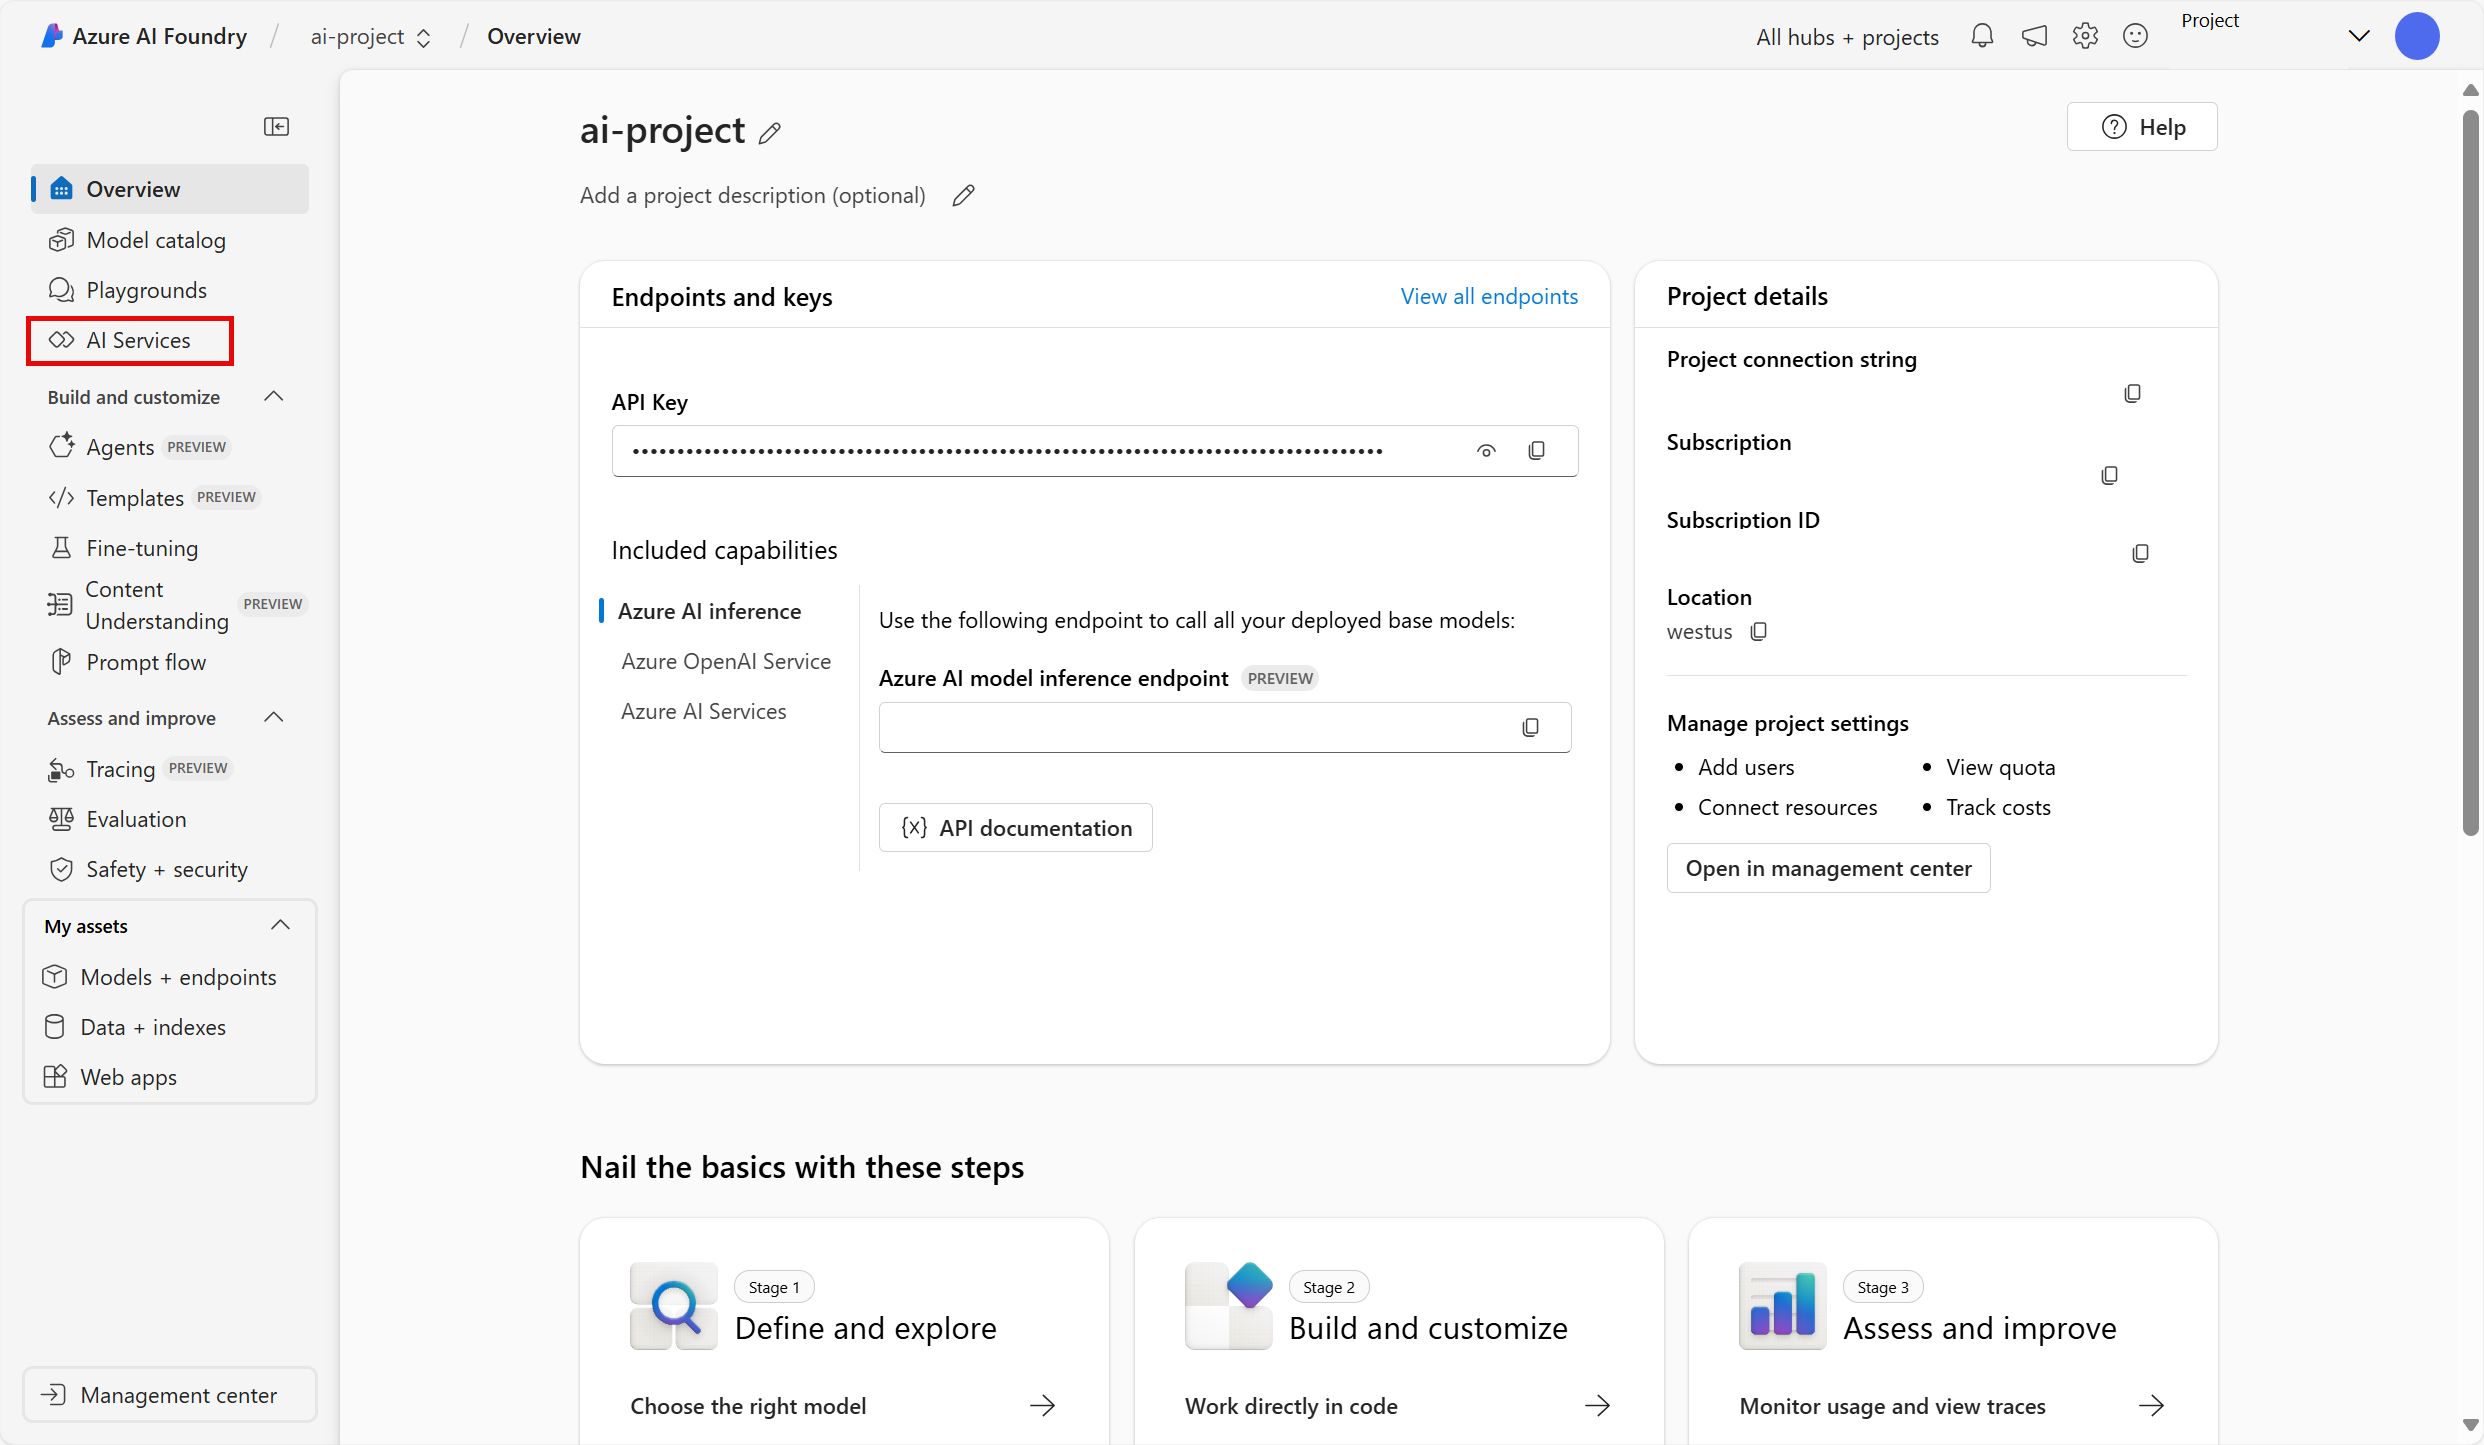Click the Help button

point(2142,127)
